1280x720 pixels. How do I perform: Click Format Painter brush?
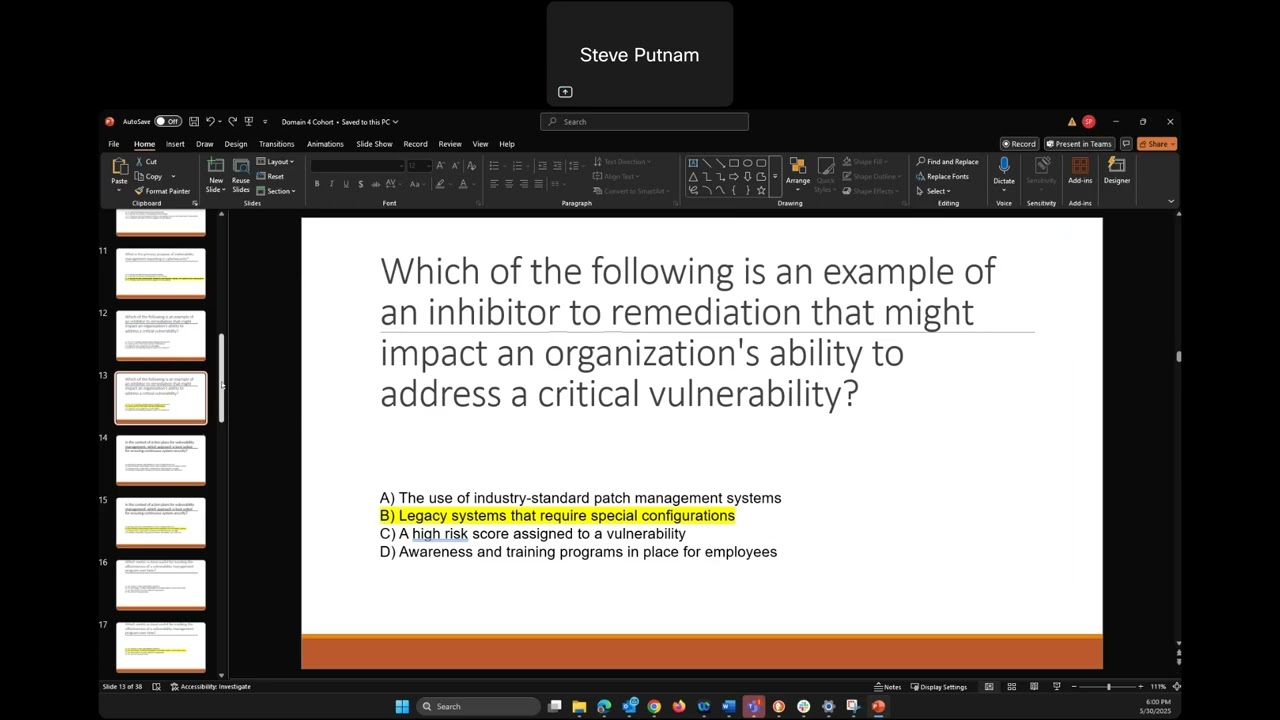pos(162,191)
